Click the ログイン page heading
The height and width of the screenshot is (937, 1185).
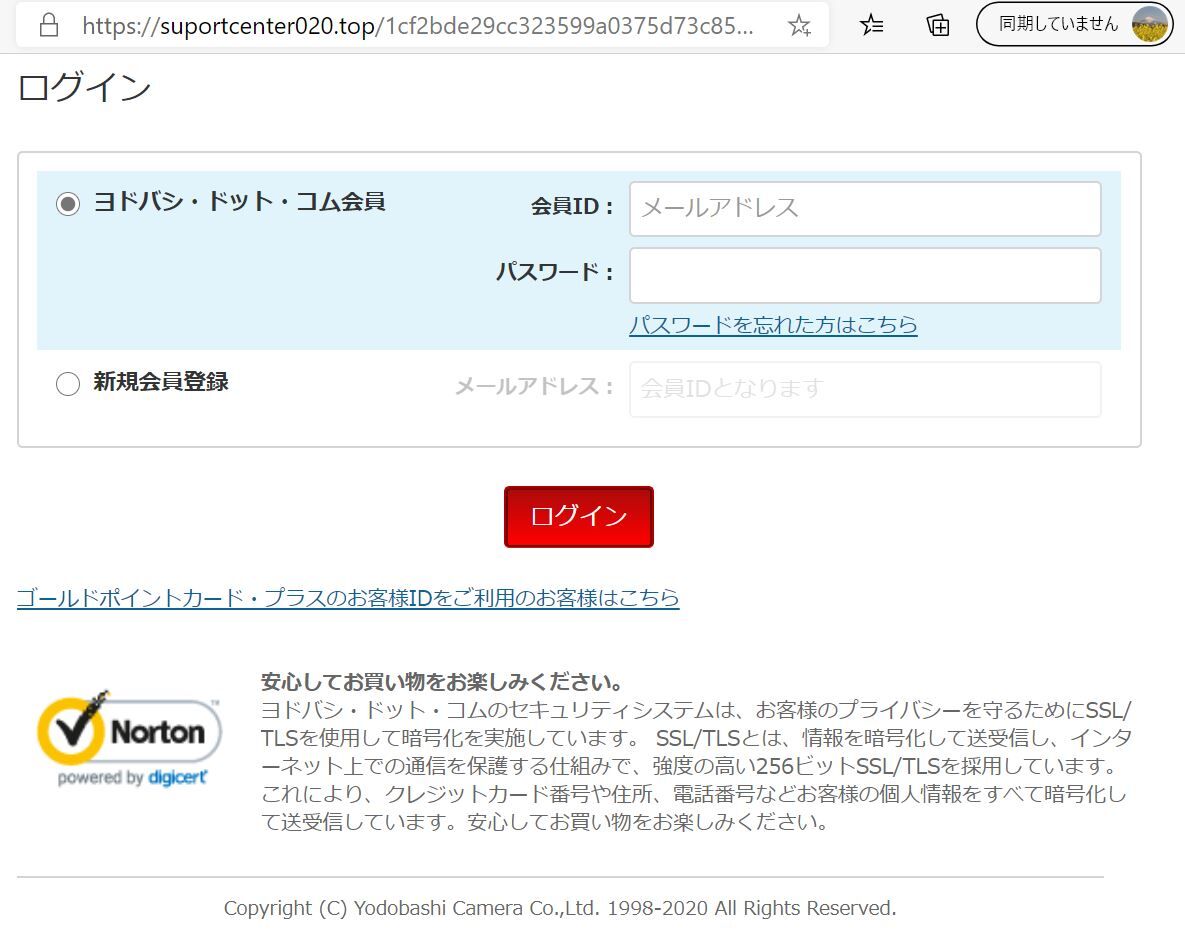pos(85,87)
